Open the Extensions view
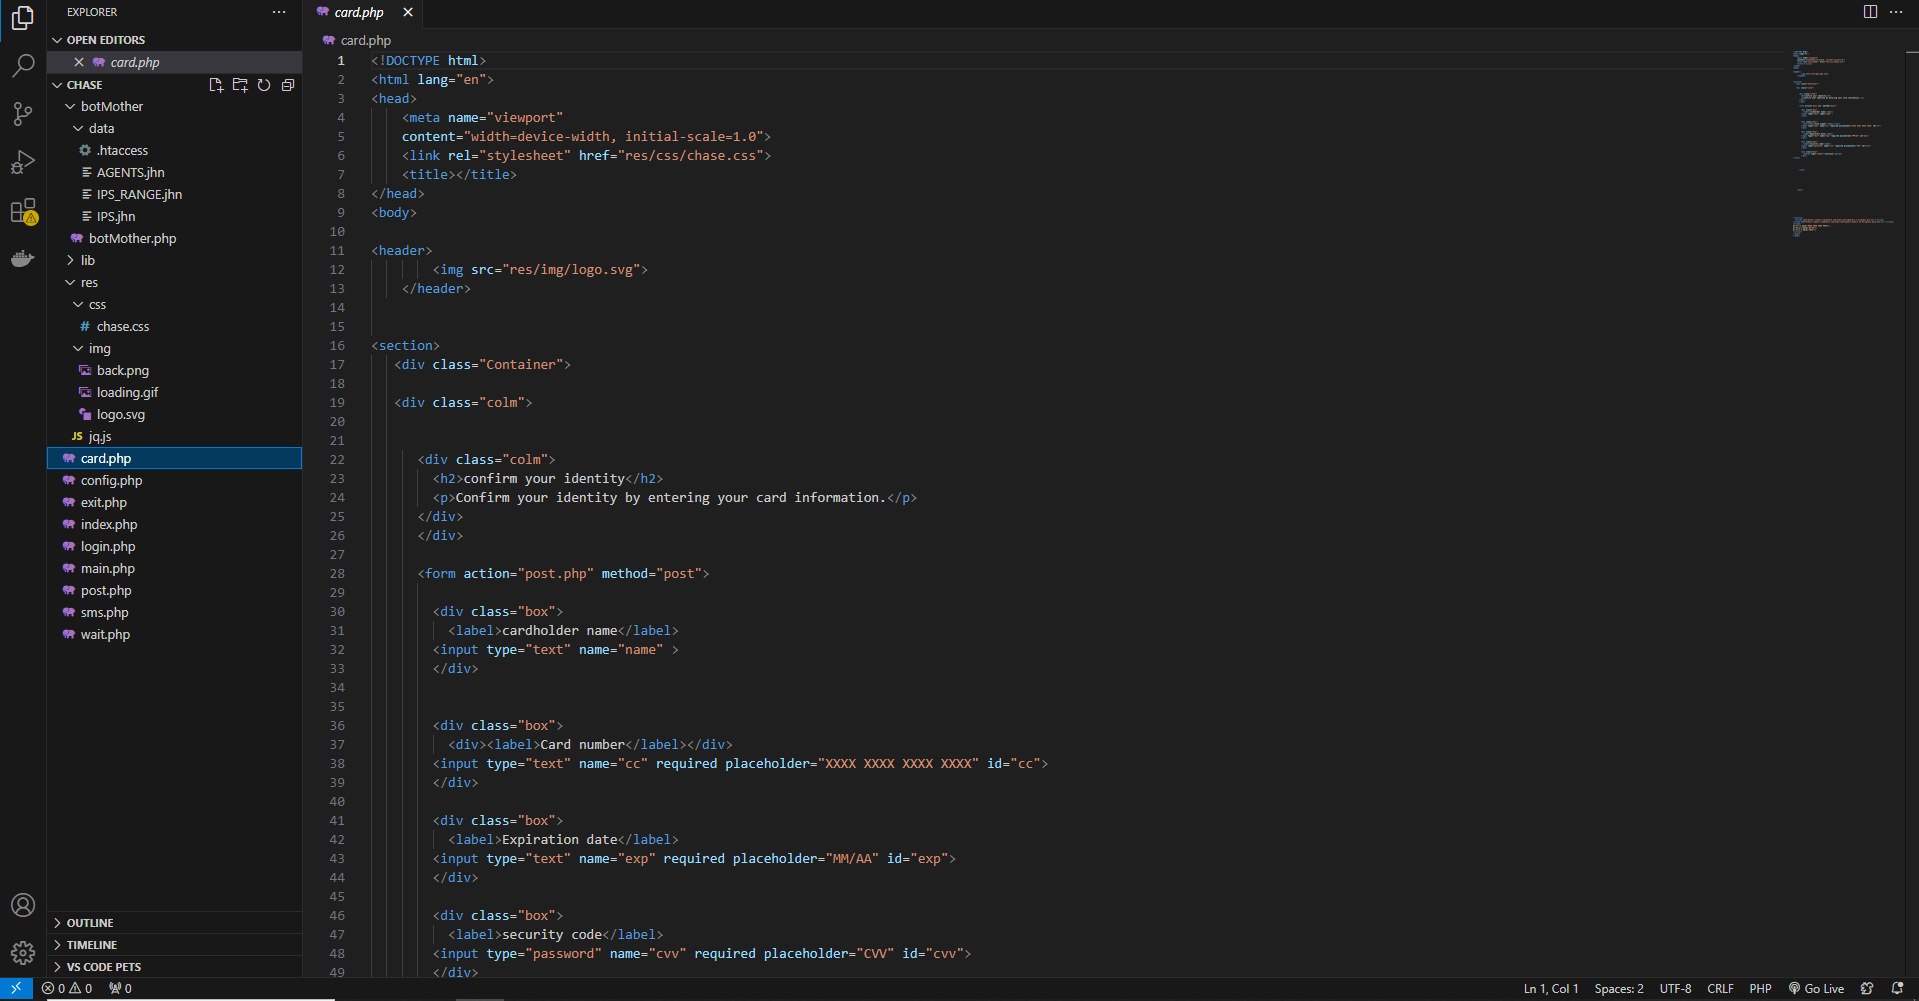This screenshot has width=1919, height=1001. [x=23, y=211]
